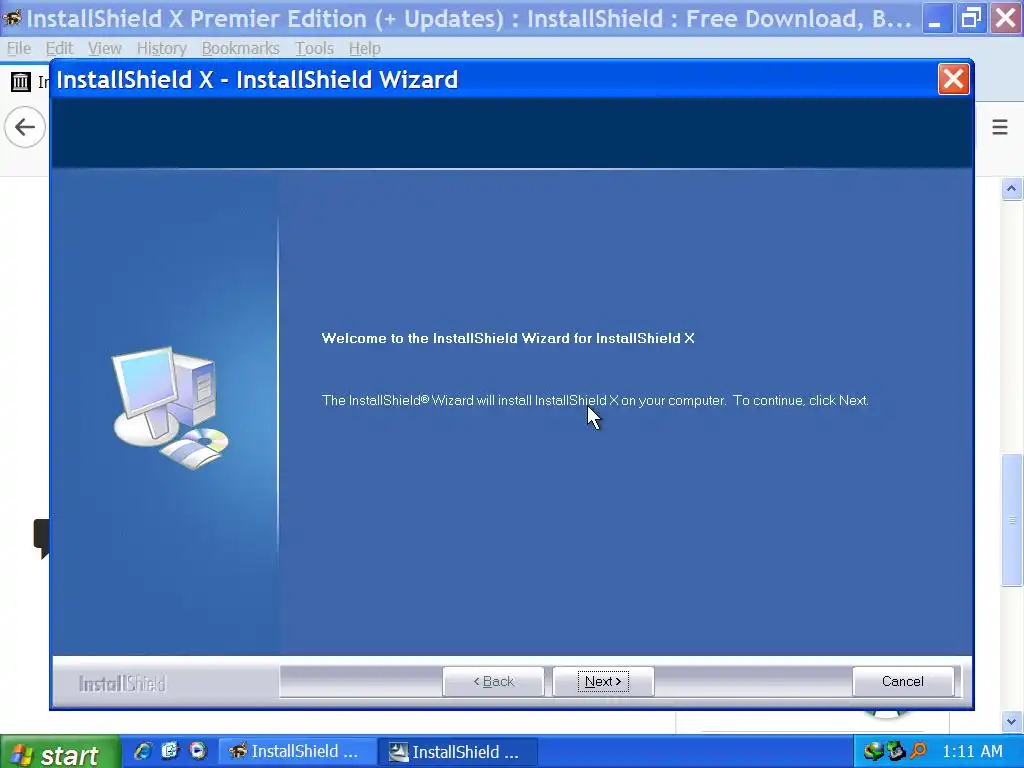Restore down the browser window

(x=971, y=18)
